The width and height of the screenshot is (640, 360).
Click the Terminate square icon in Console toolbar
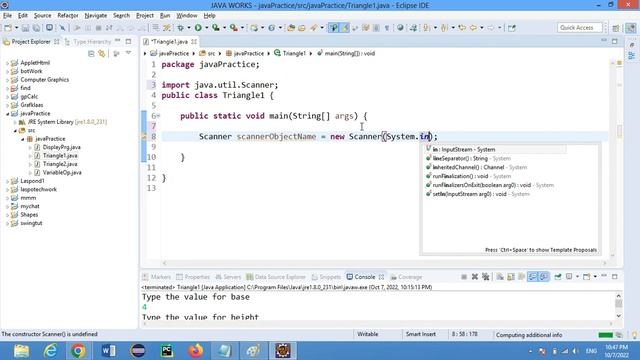click(464, 277)
